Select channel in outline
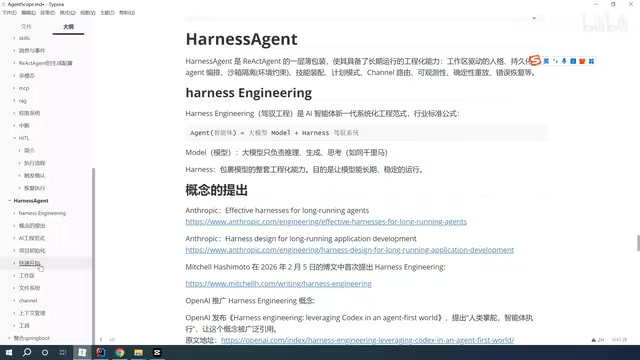 (28, 300)
